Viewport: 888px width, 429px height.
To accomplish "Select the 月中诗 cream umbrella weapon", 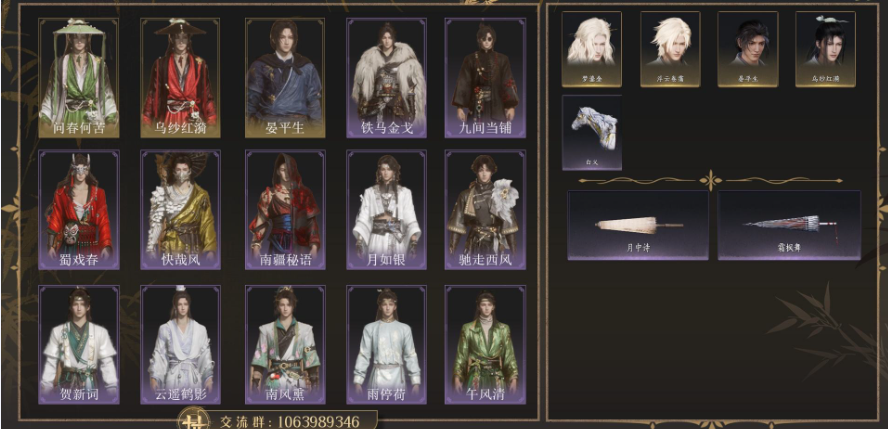I will click(638, 225).
